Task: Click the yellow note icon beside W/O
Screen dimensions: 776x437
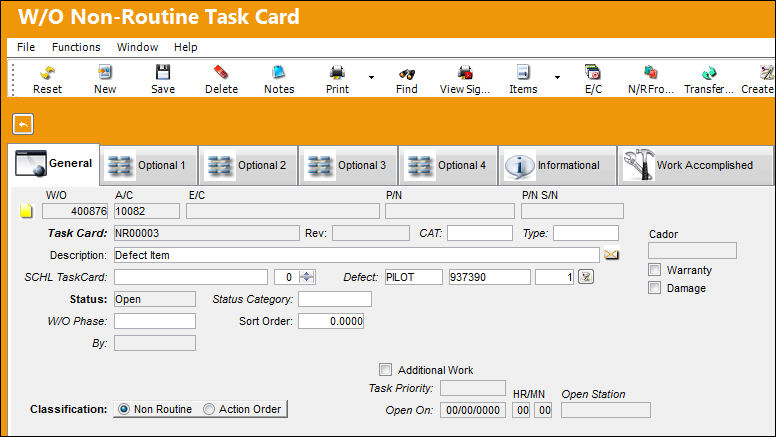Action: tap(26, 211)
